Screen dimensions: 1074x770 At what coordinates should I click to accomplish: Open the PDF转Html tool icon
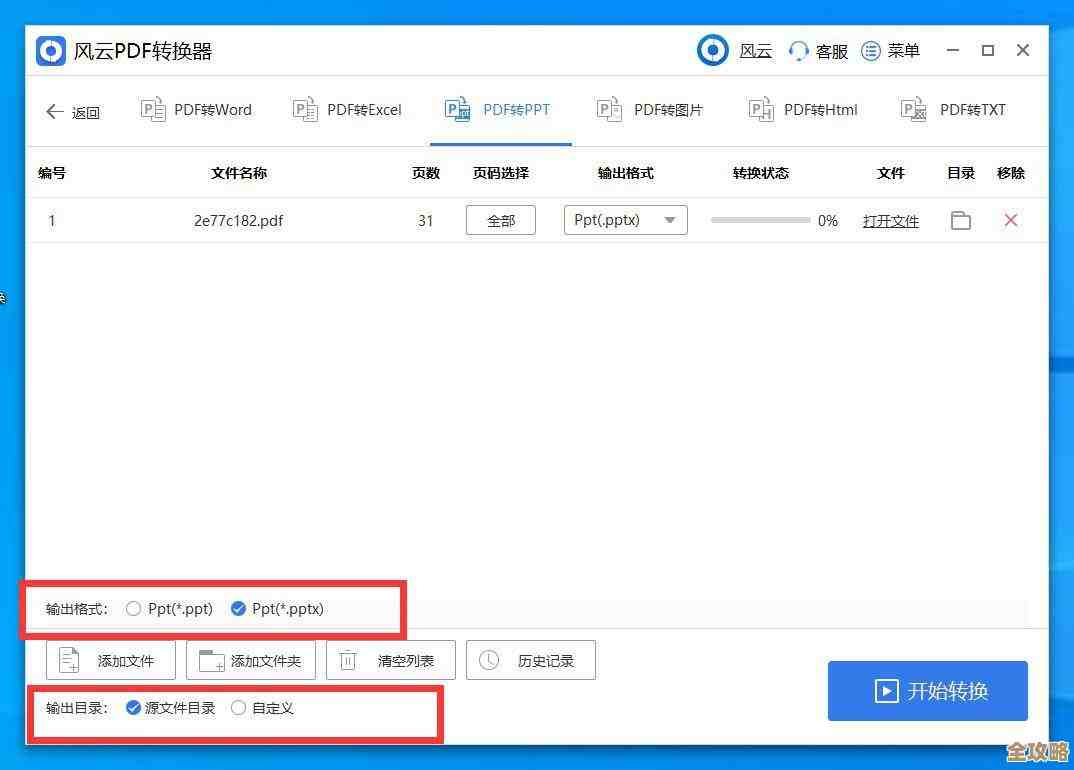(x=759, y=109)
